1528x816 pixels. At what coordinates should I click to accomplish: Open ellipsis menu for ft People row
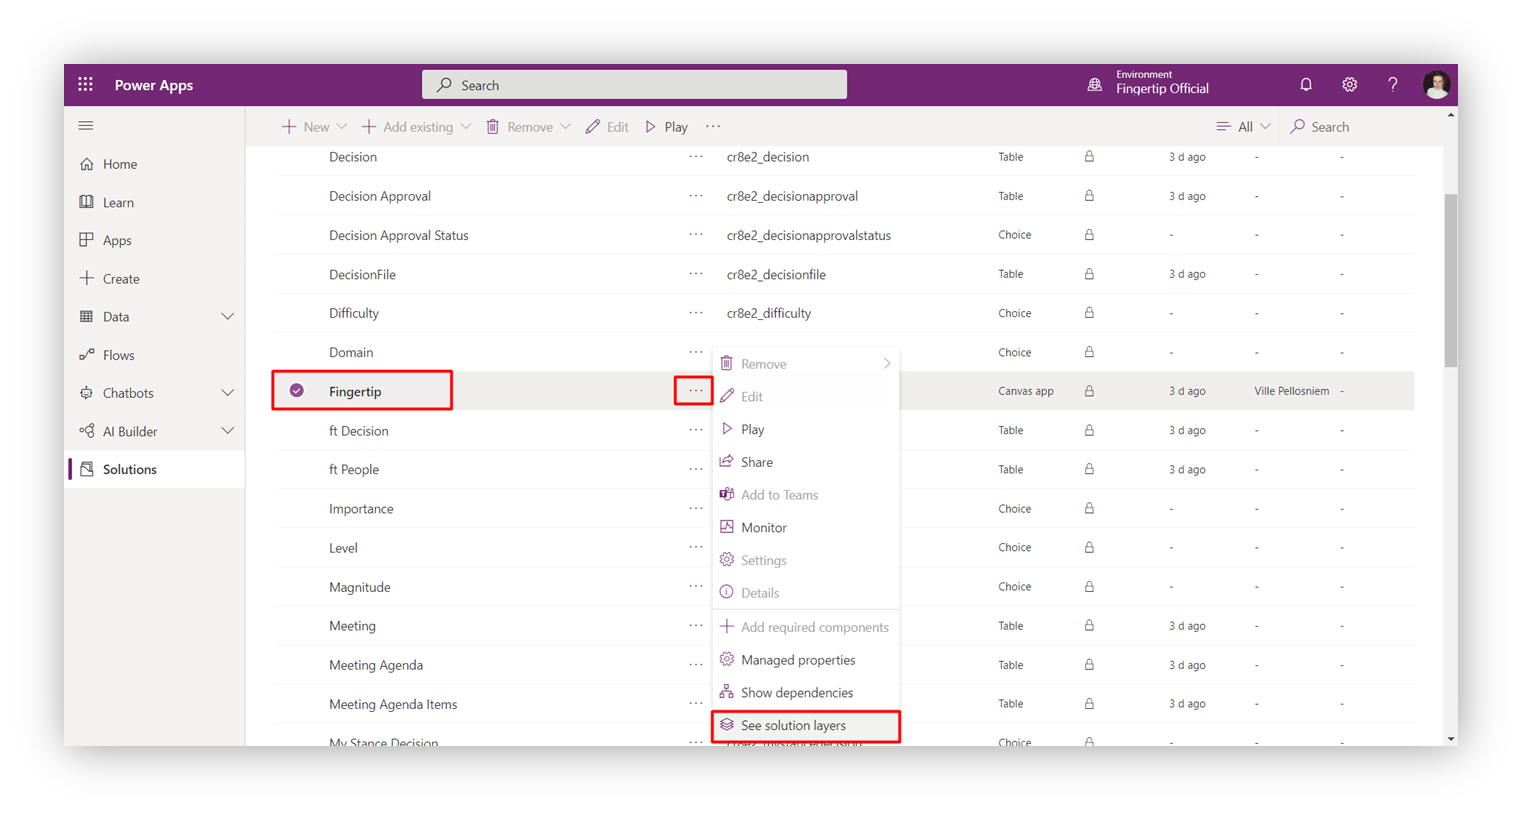pos(696,469)
